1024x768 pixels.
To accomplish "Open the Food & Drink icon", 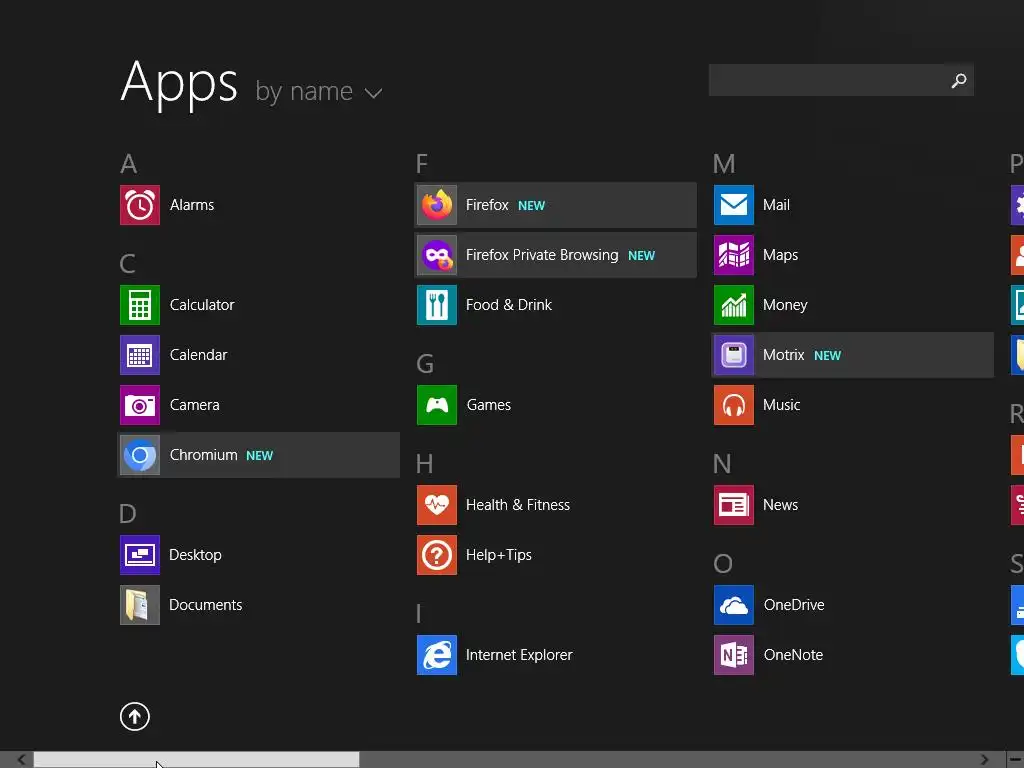I will click(x=437, y=305).
